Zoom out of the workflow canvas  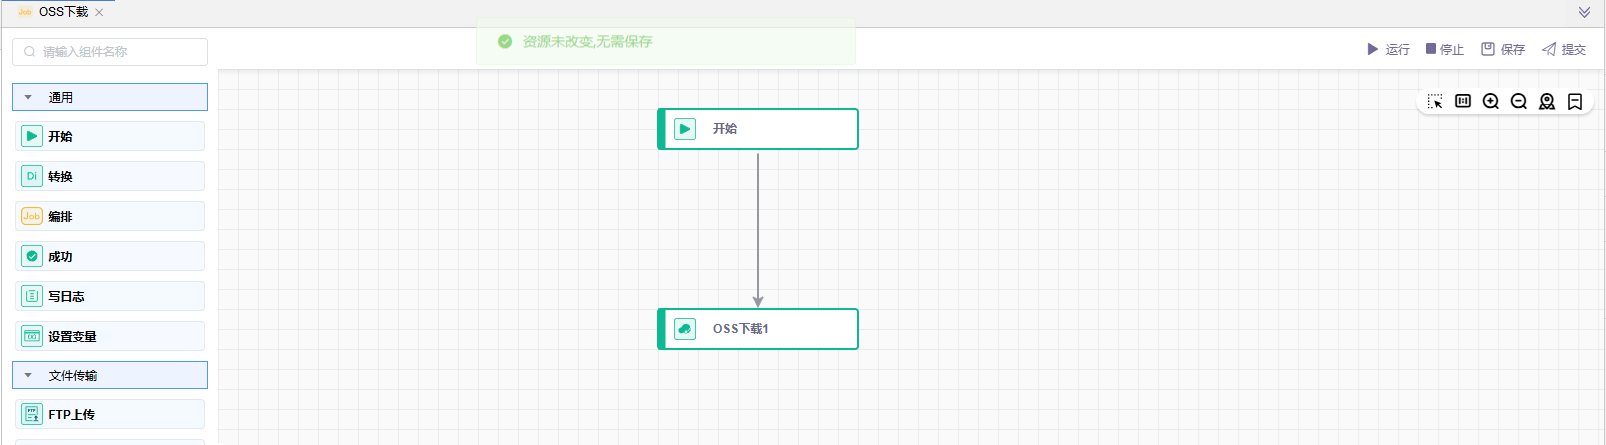tap(1519, 101)
